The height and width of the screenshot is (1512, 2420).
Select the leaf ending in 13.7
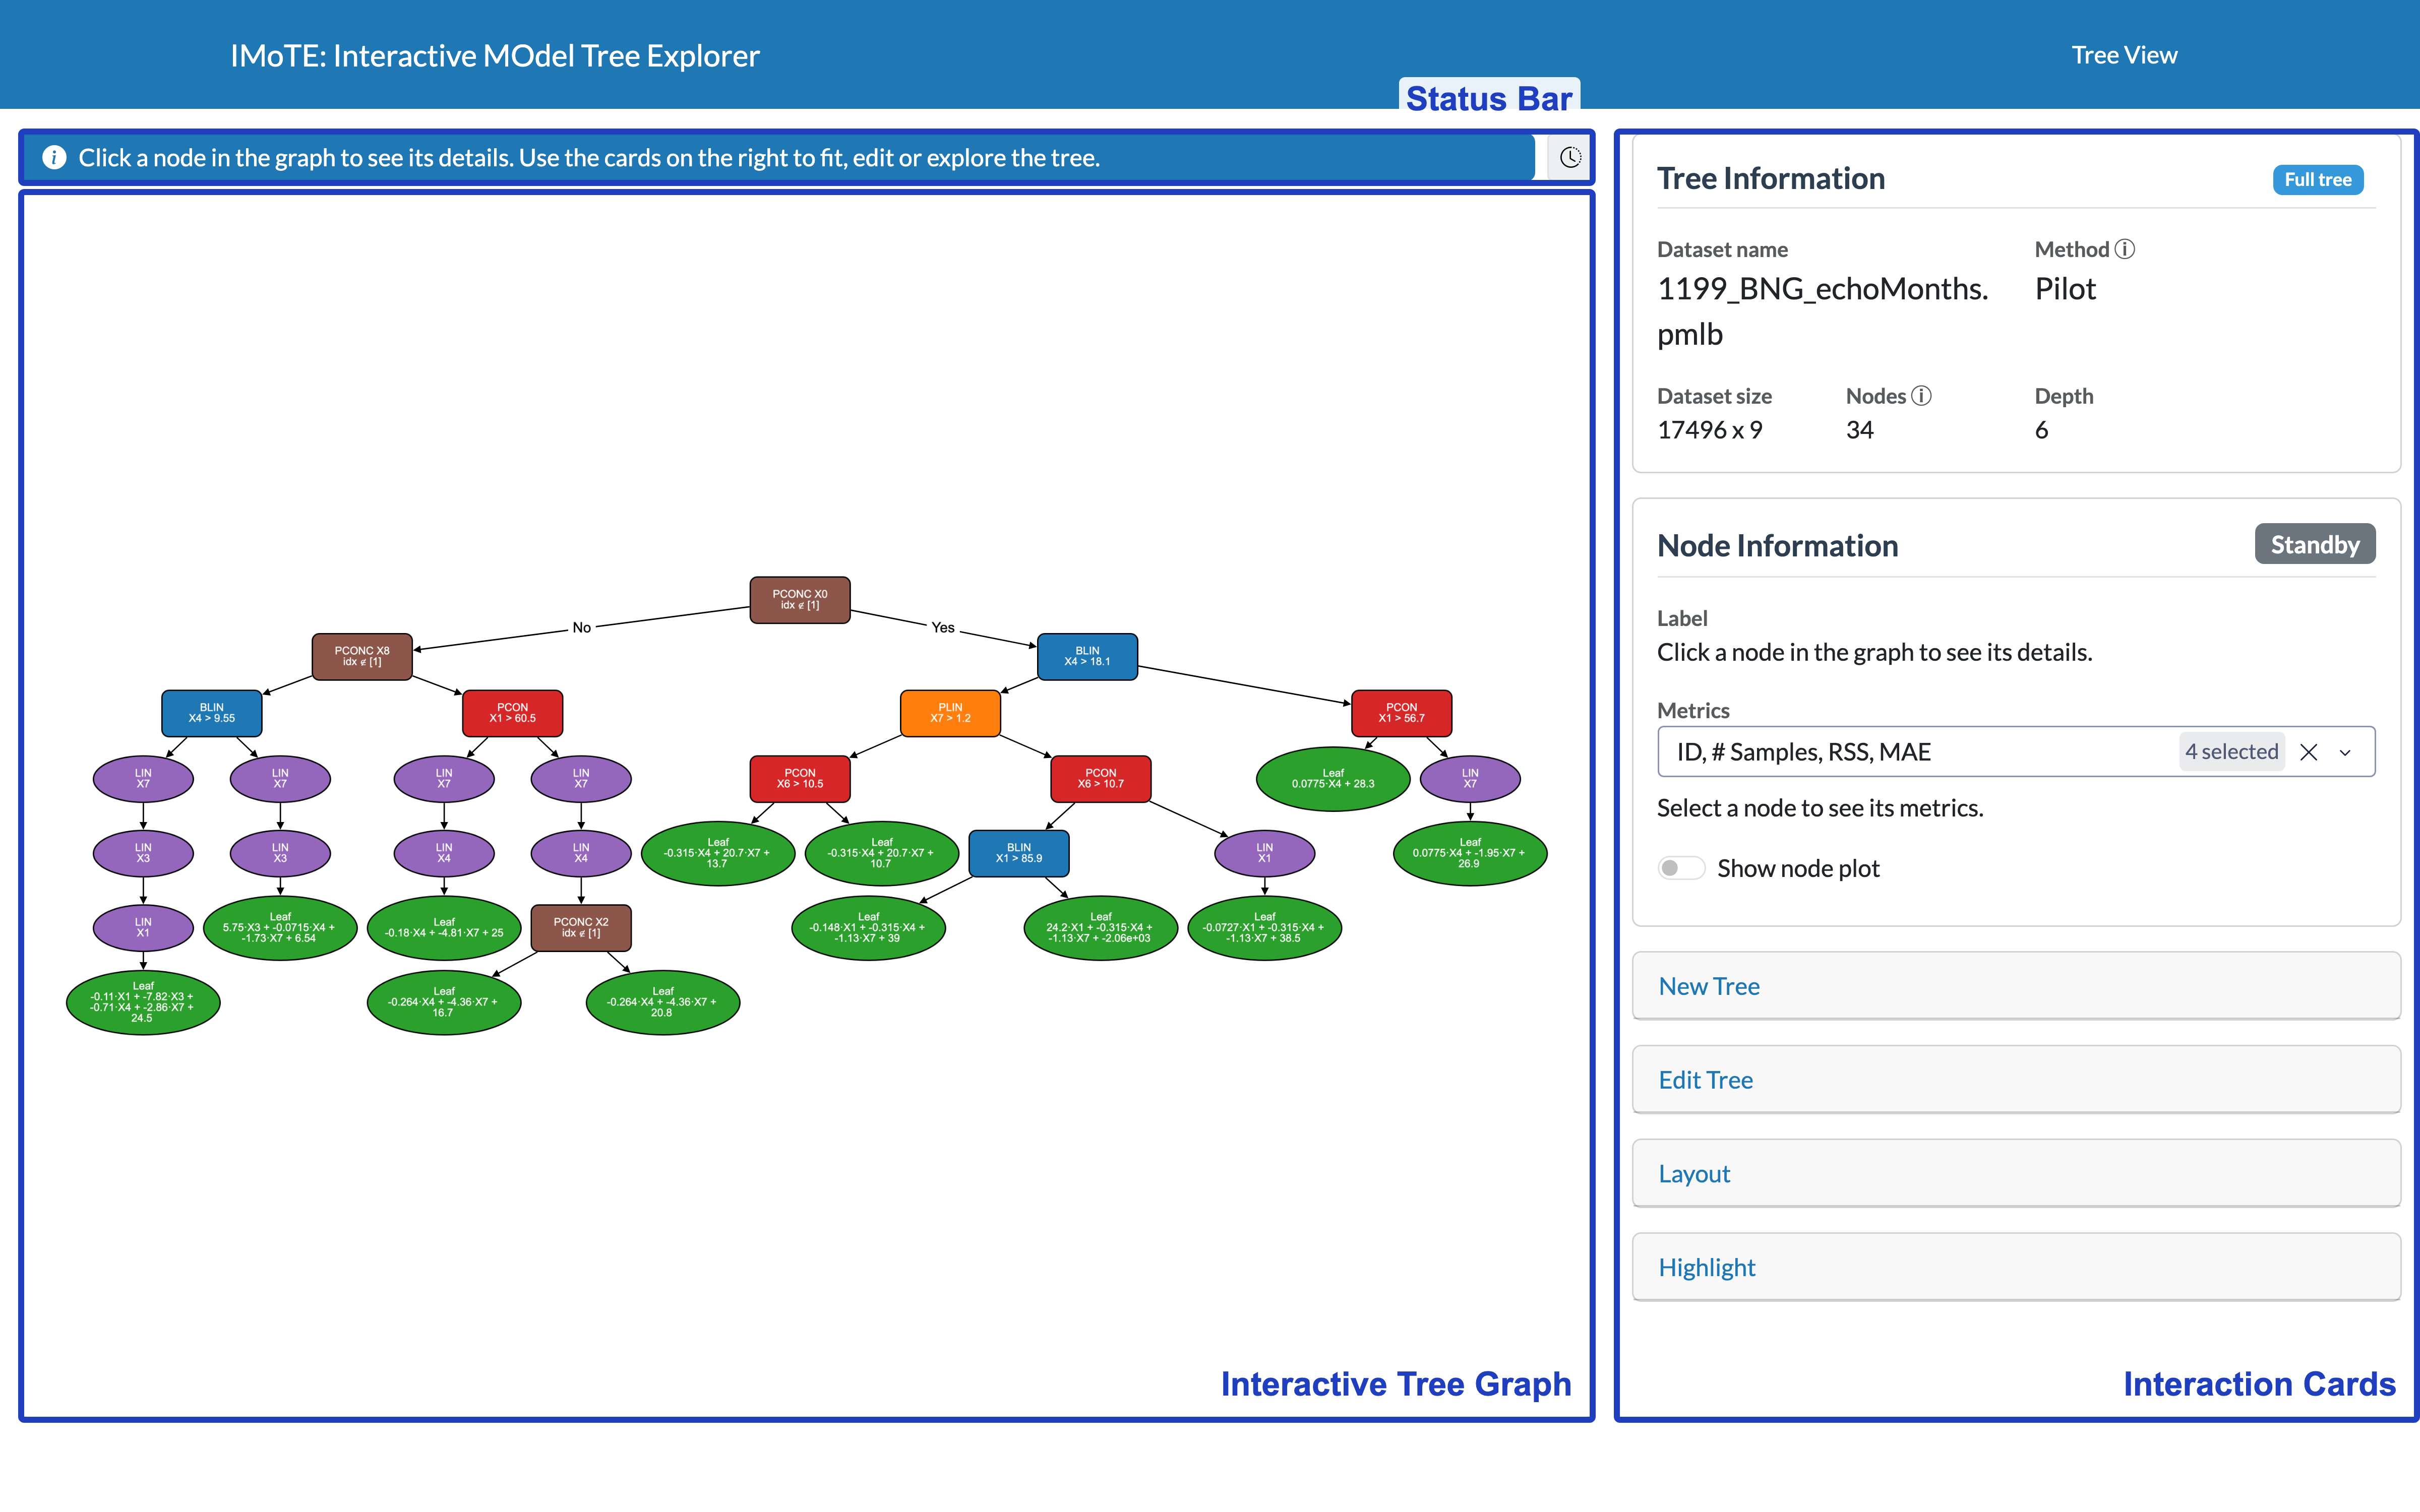(x=718, y=853)
